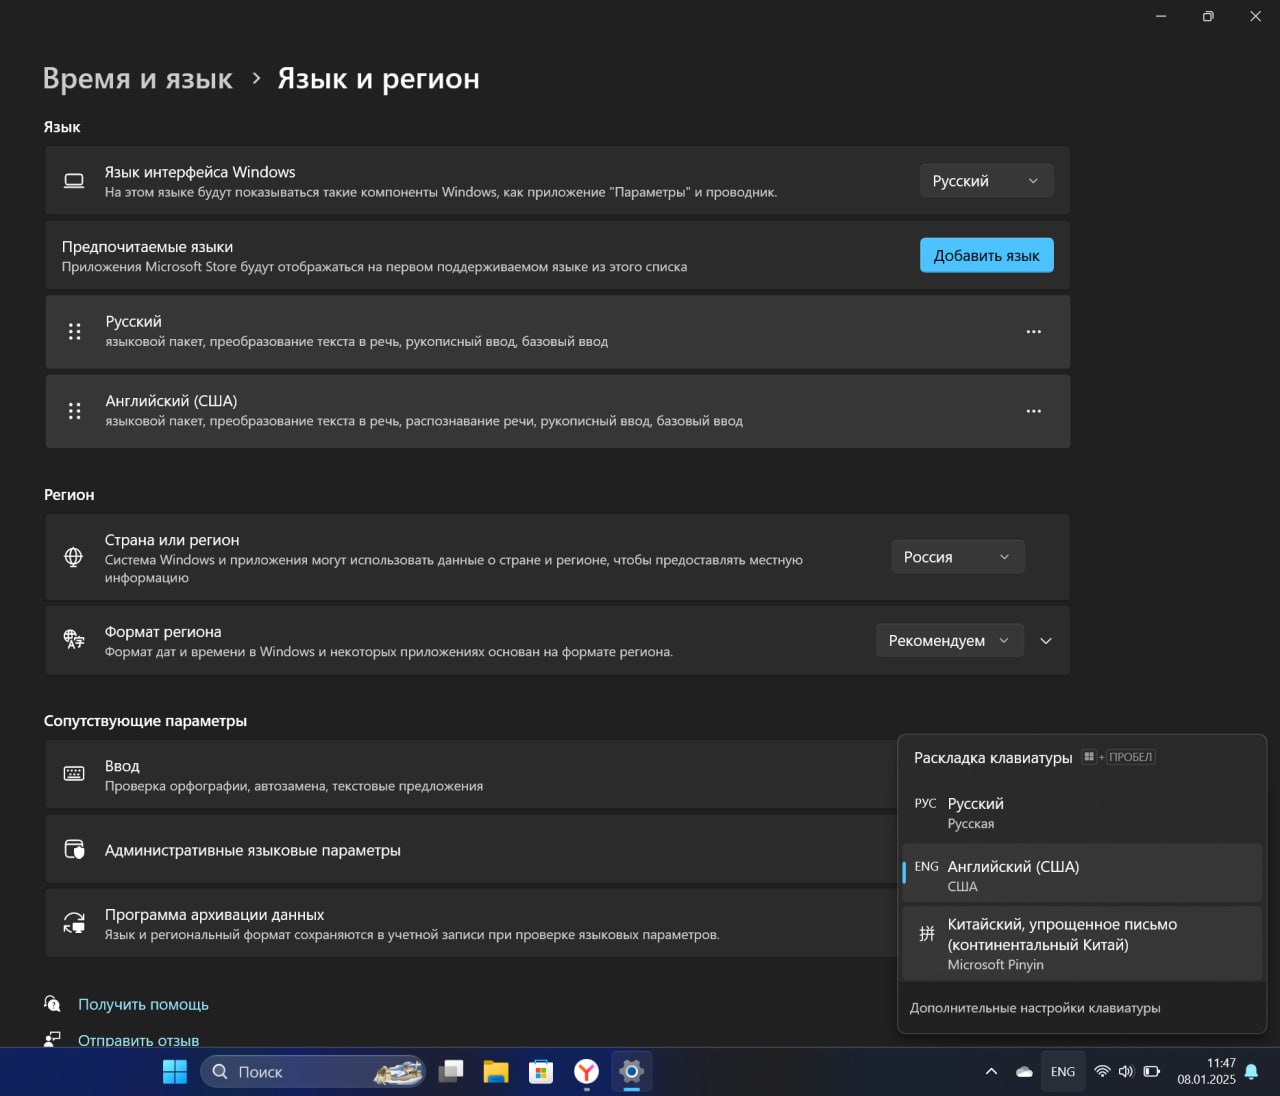The height and width of the screenshot is (1096, 1280).
Task: Click the battery tray icon
Action: [1152, 1071]
